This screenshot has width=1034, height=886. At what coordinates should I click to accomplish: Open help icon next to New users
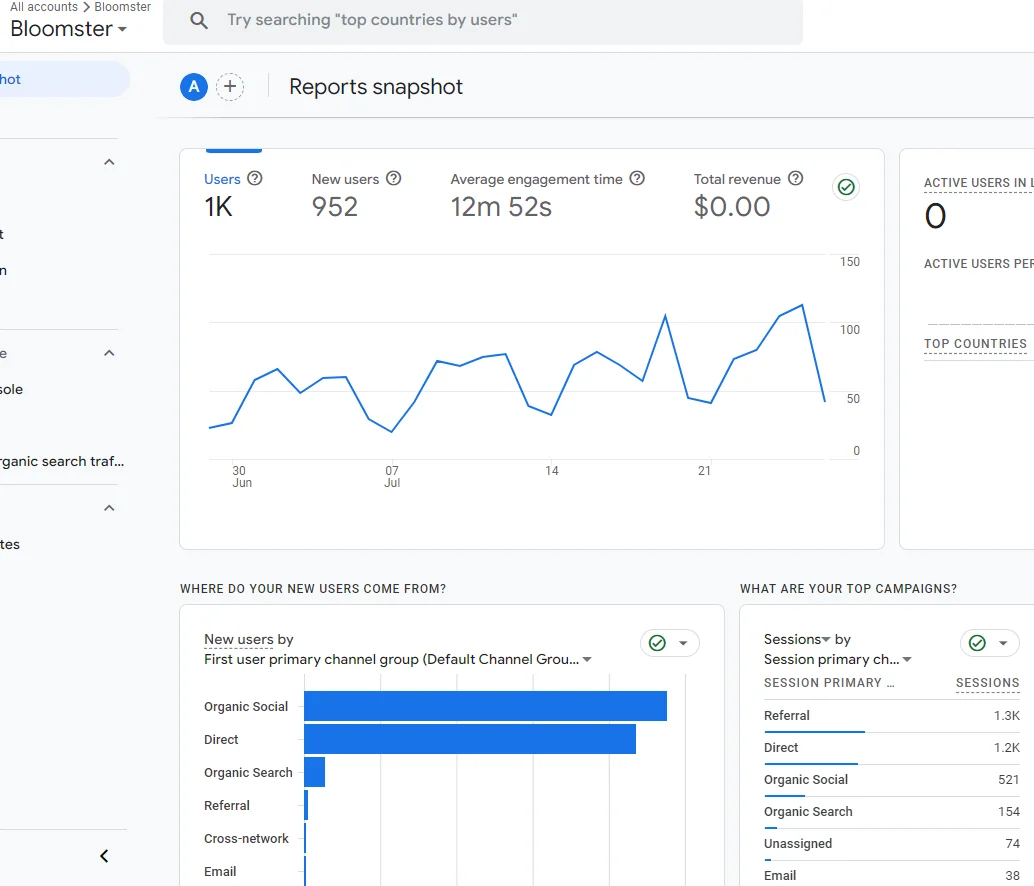(x=394, y=179)
